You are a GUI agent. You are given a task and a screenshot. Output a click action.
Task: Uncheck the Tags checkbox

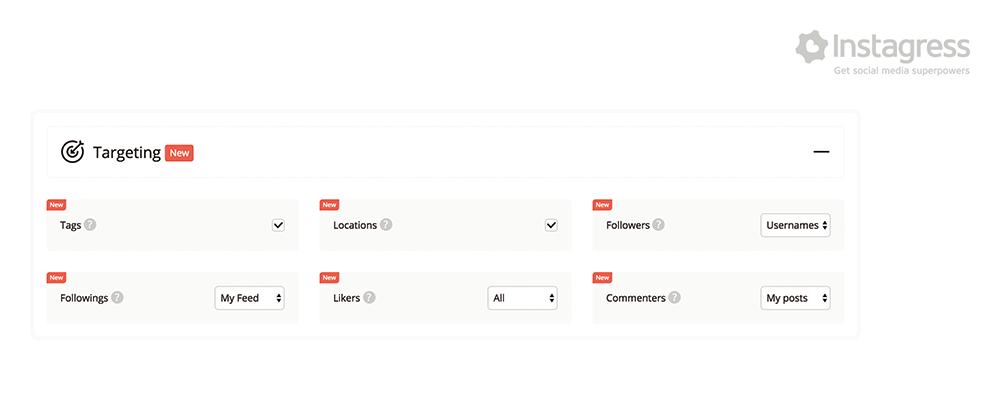tap(278, 225)
